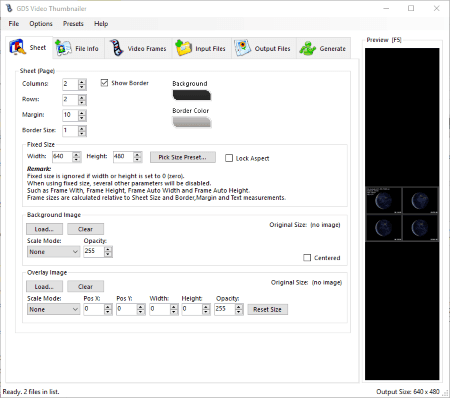Select the Video Frames film strip icon

click(x=117, y=48)
